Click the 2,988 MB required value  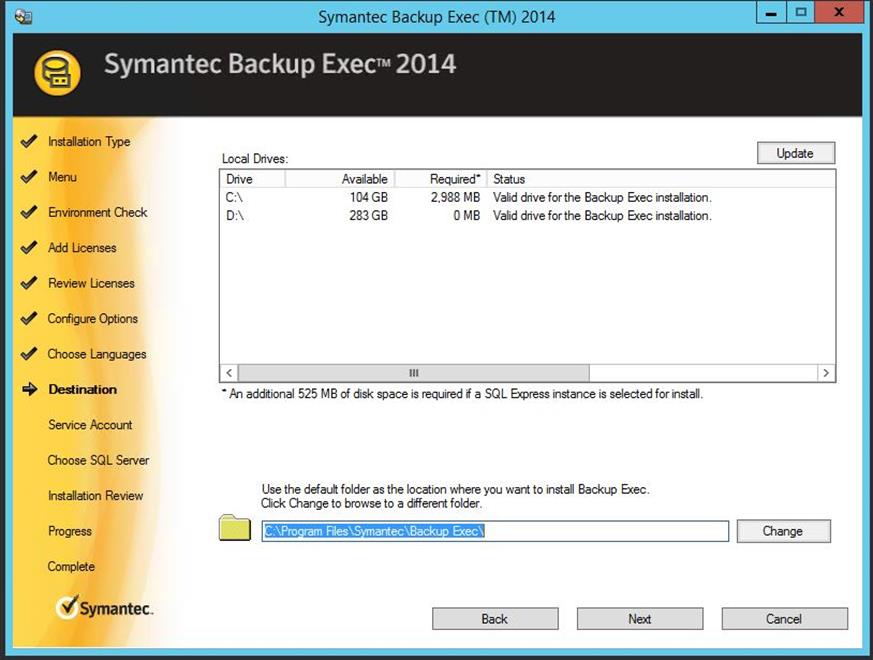[x=455, y=198]
